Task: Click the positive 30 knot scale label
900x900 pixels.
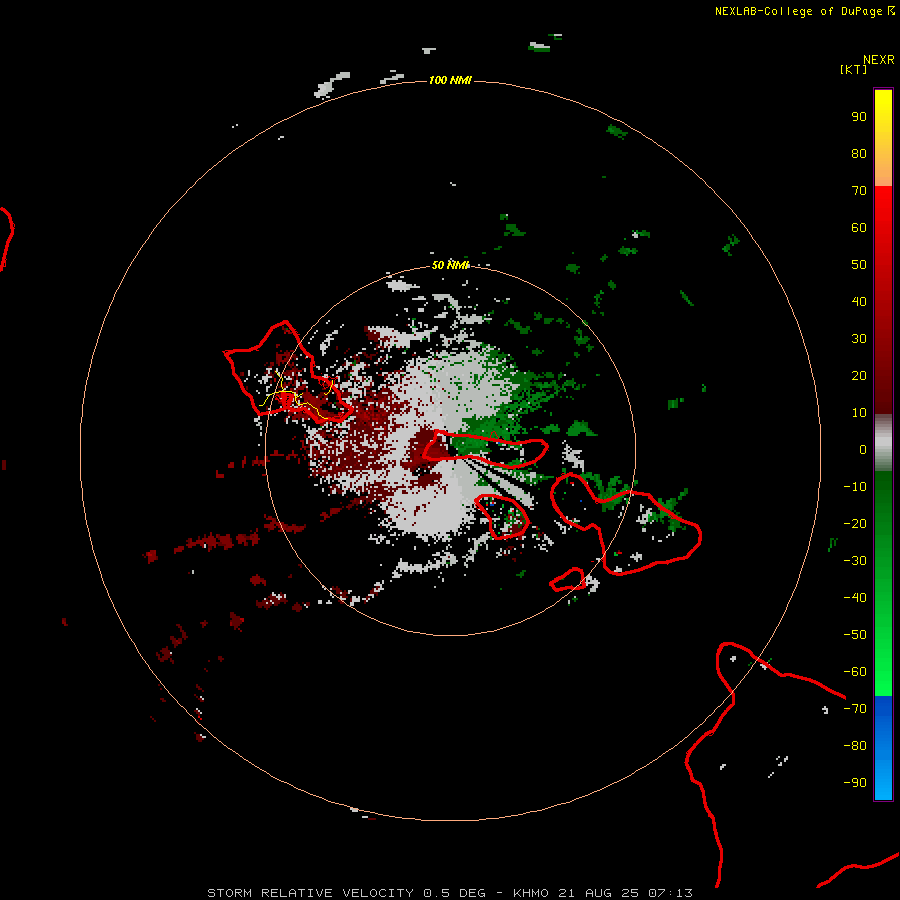Action: click(x=859, y=339)
